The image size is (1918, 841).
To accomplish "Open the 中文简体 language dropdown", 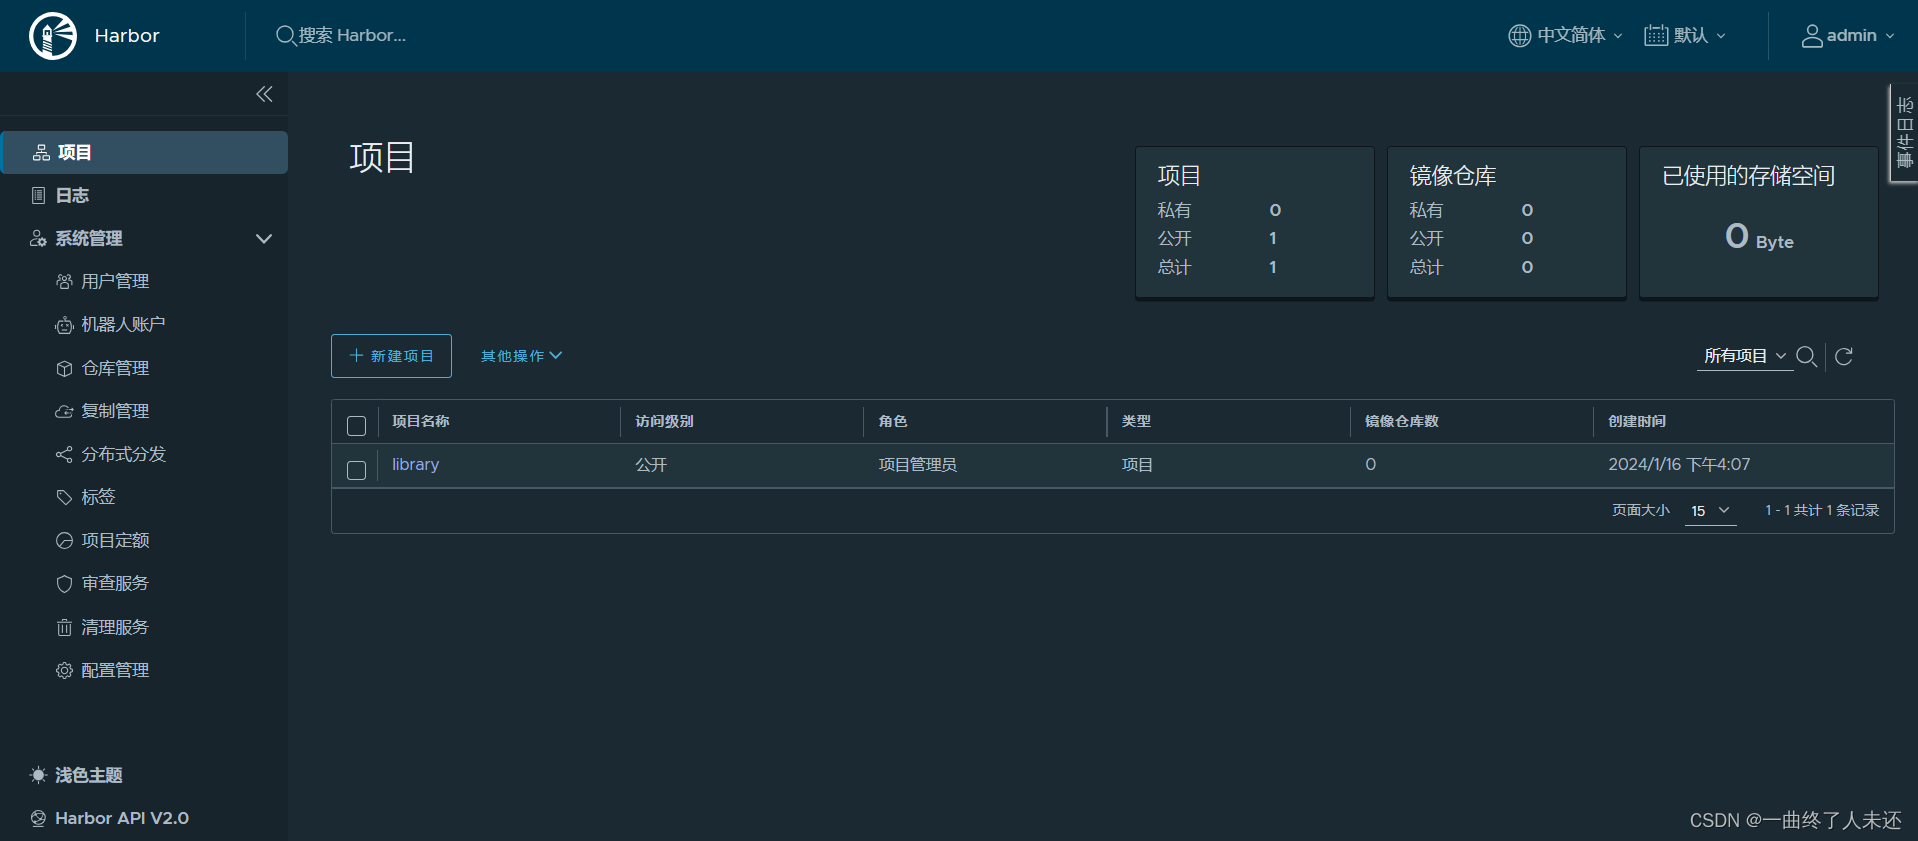I will pos(1565,36).
